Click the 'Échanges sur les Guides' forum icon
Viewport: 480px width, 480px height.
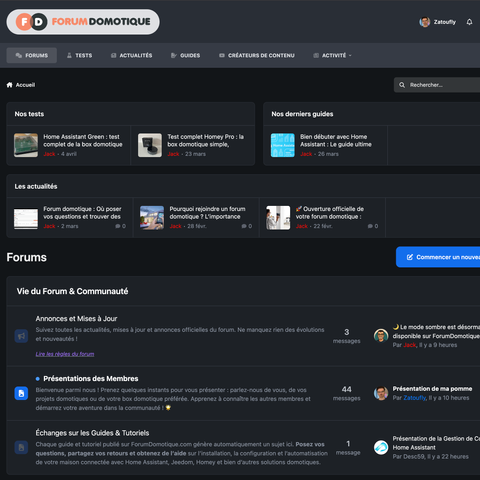[x=21, y=447]
